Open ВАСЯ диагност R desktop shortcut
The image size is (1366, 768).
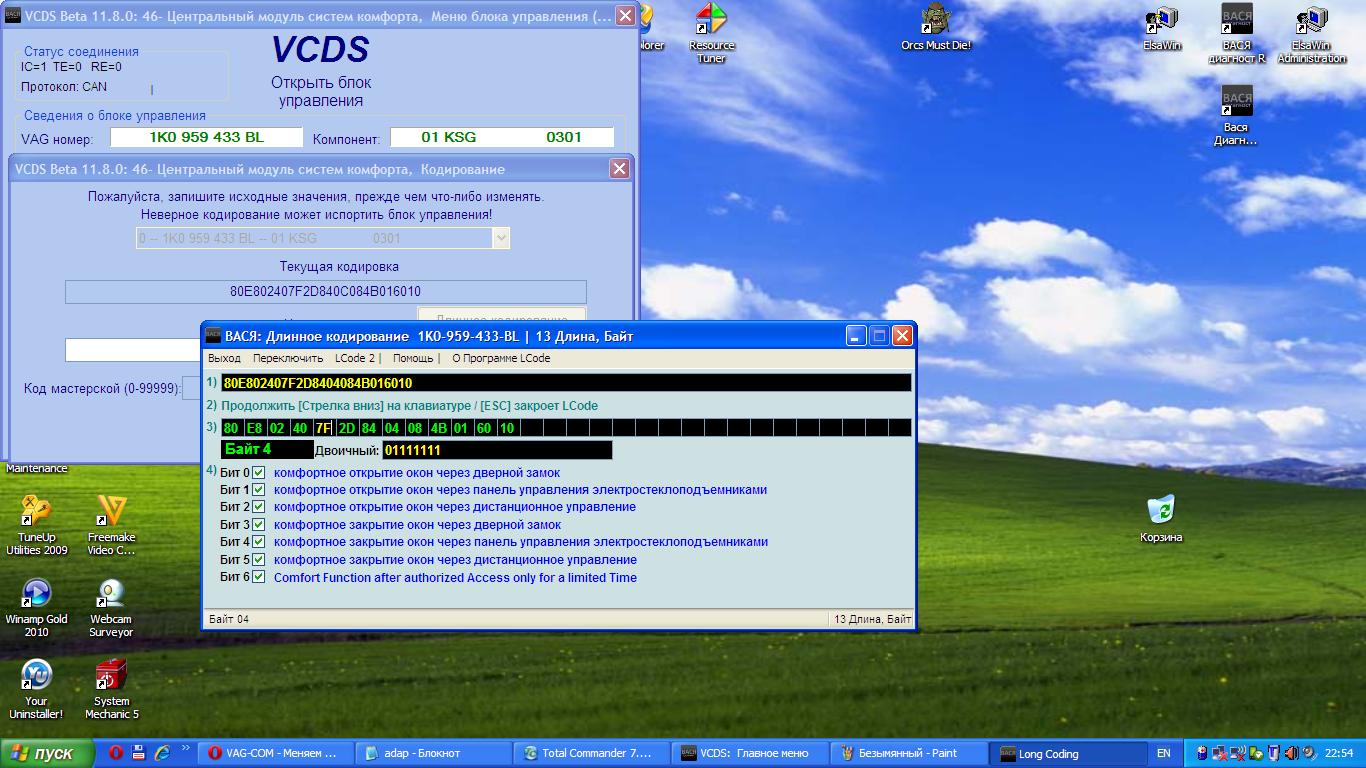click(x=1237, y=32)
